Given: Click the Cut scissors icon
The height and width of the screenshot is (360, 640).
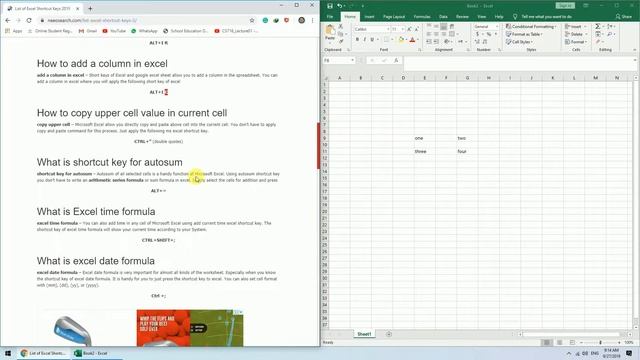Looking at the screenshot, I should click(x=341, y=27).
